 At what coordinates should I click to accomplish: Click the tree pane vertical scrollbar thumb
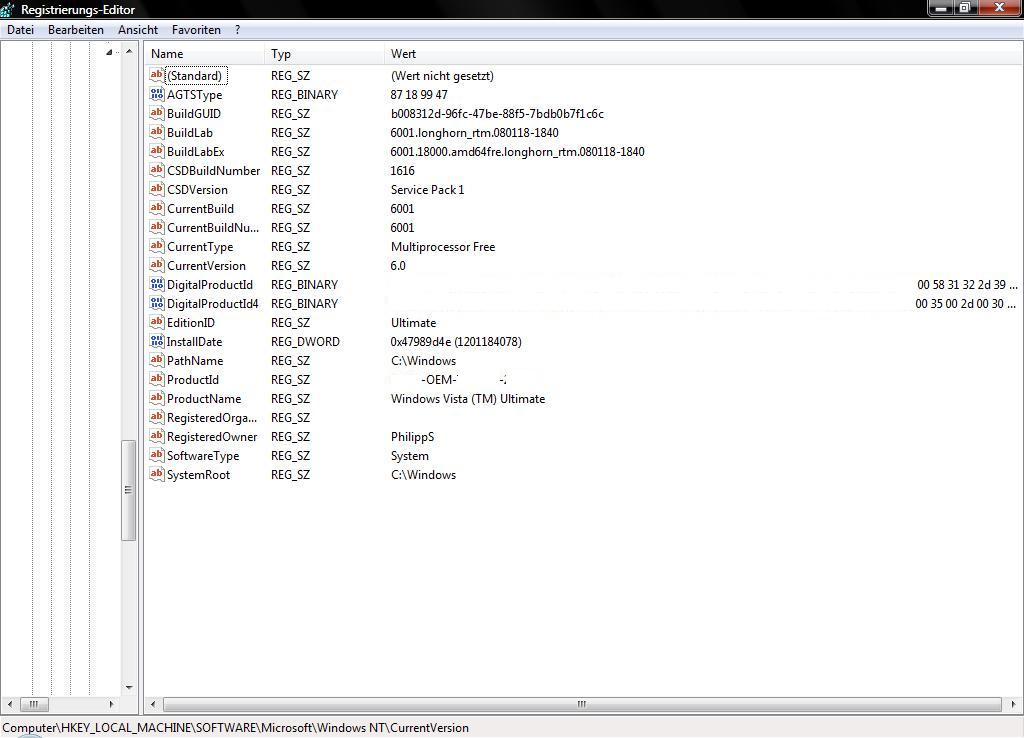click(x=129, y=490)
